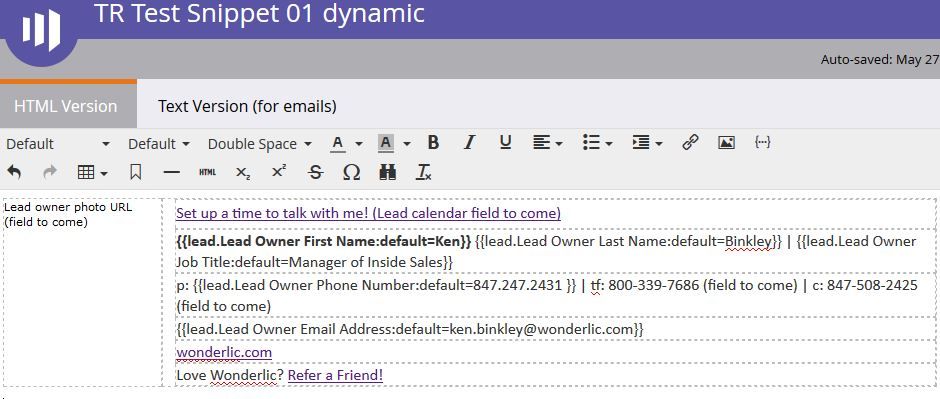This screenshot has width=940, height=399.
Task: Open the Insert Table dropdown arrow
Action: 104,174
